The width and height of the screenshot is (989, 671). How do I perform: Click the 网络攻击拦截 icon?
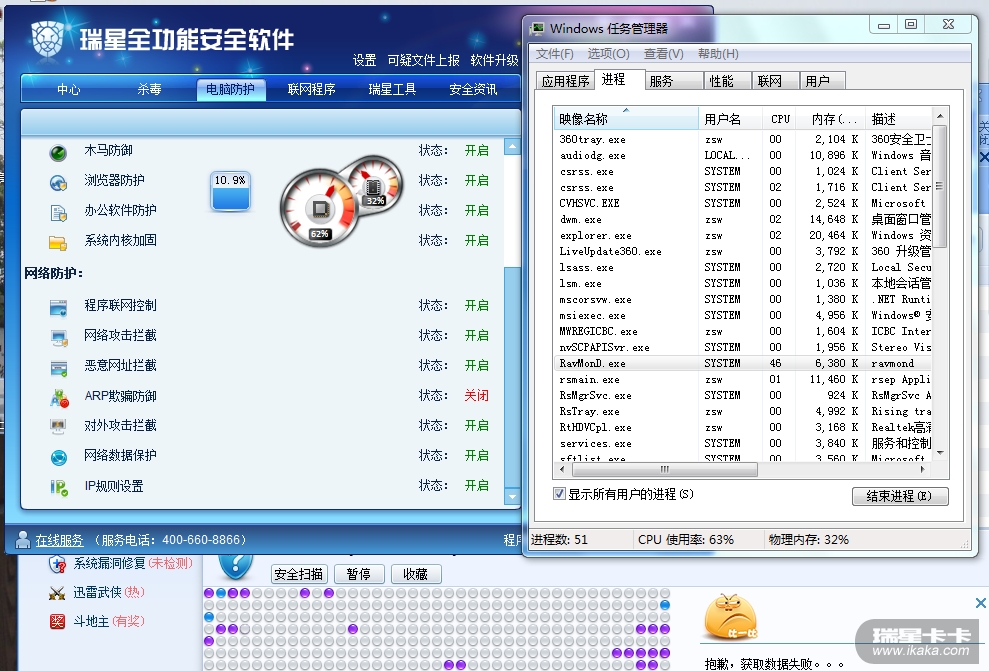pyautogui.click(x=59, y=338)
